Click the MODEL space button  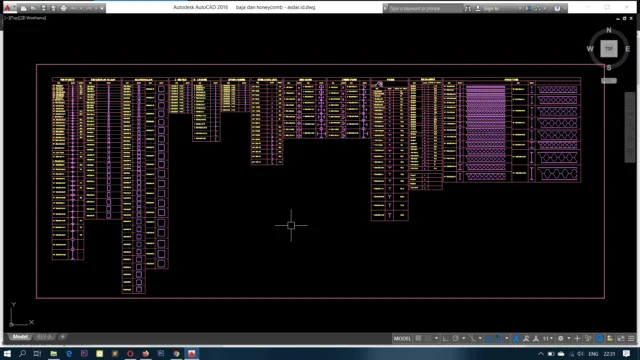(x=402, y=338)
